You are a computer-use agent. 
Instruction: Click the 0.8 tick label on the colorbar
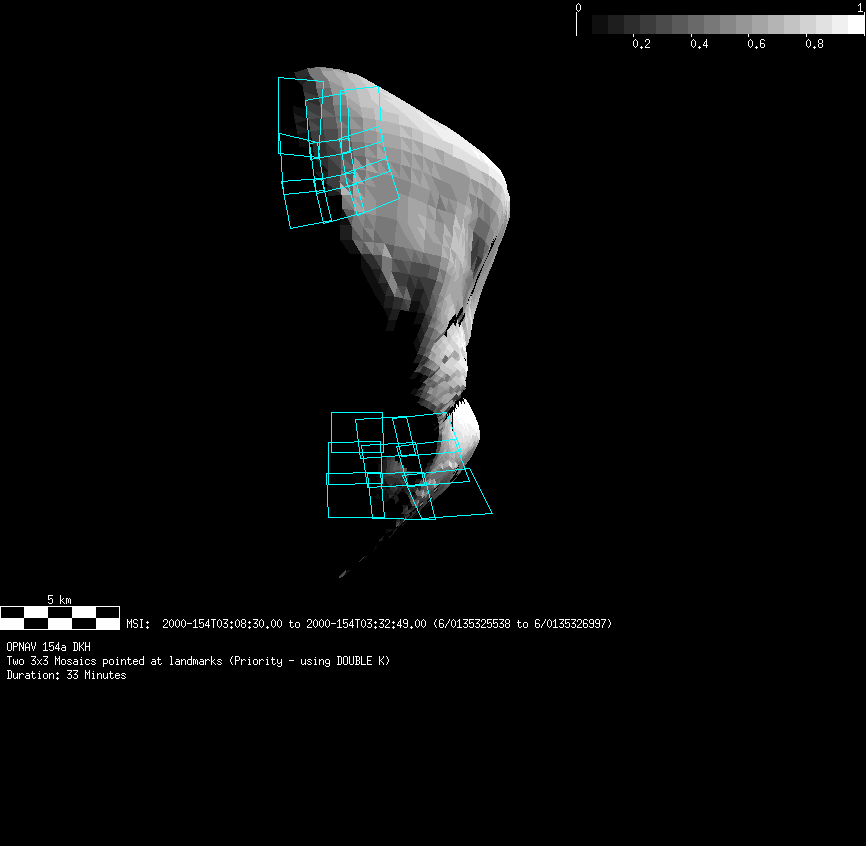[x=815, y=44]
